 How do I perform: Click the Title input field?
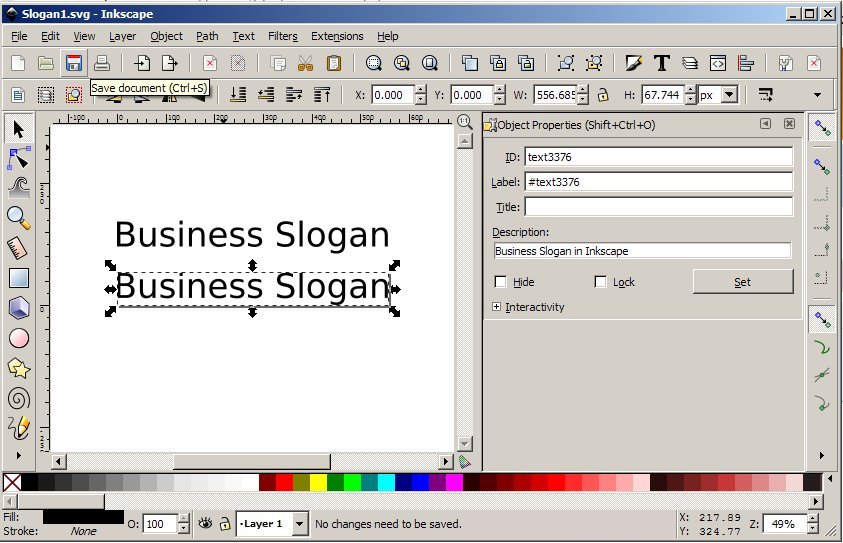(659, 206)
